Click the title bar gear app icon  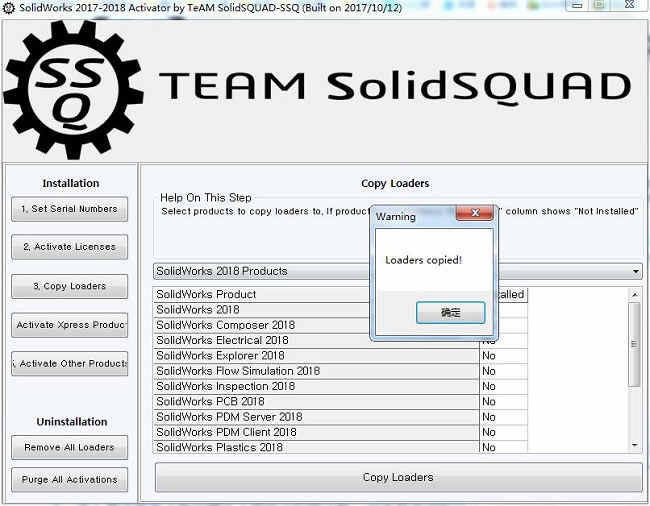point(9,8)
